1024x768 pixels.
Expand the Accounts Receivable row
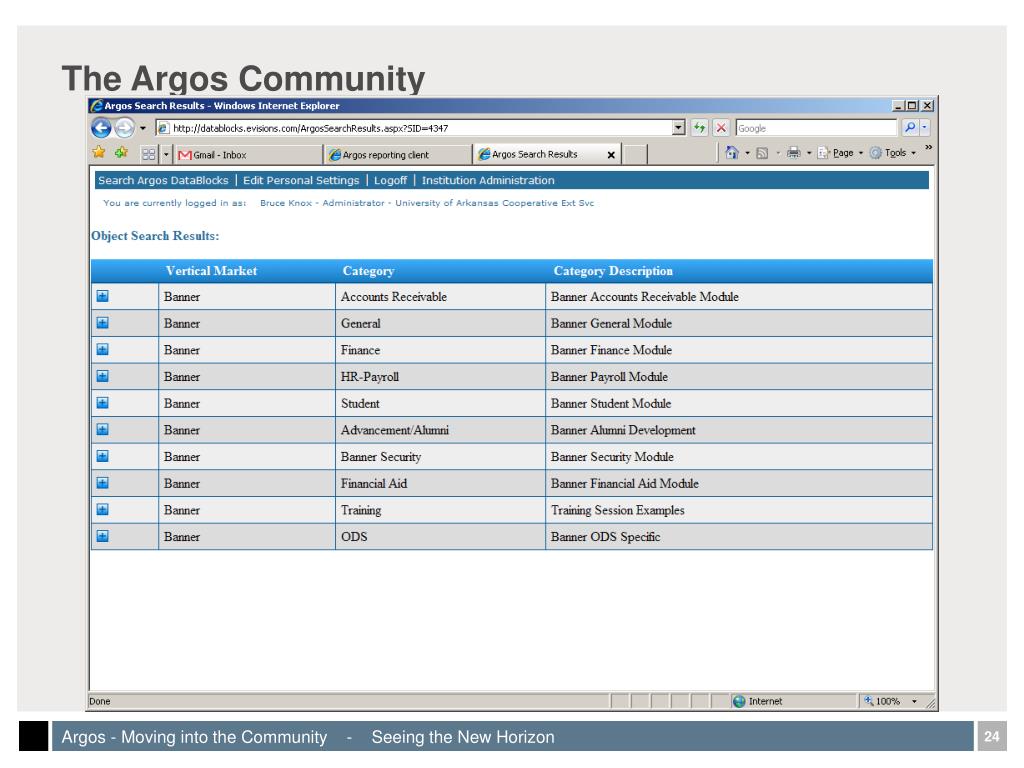(x=103, y=296)
